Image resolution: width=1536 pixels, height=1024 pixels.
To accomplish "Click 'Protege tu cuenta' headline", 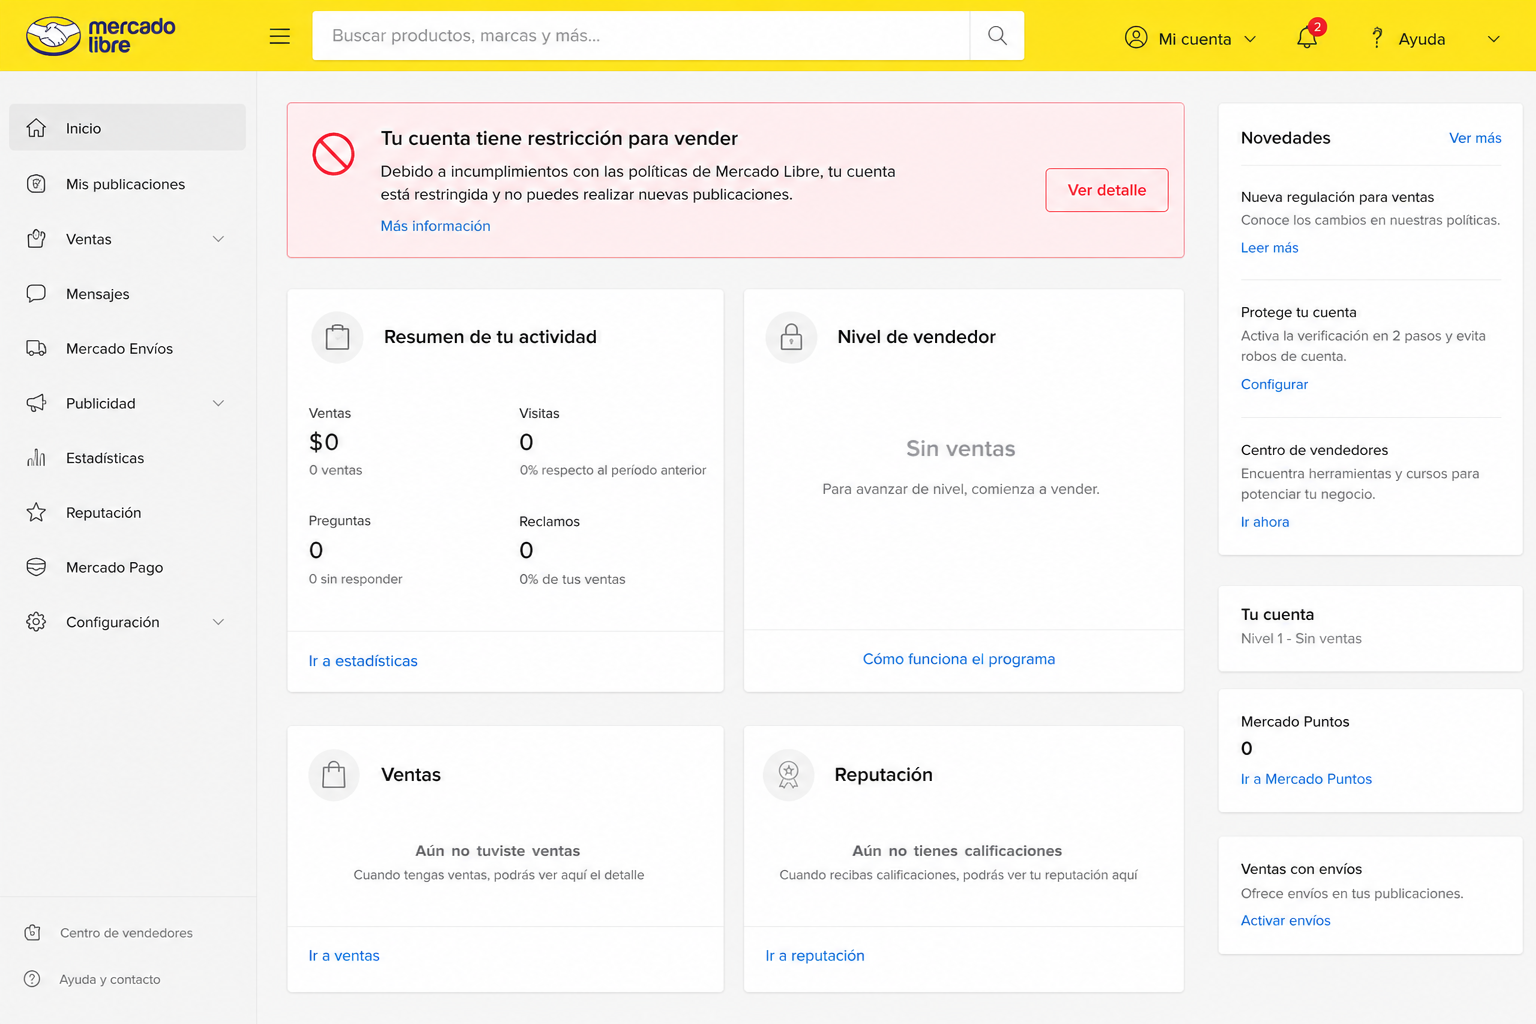I will (x=1299, y=312).
